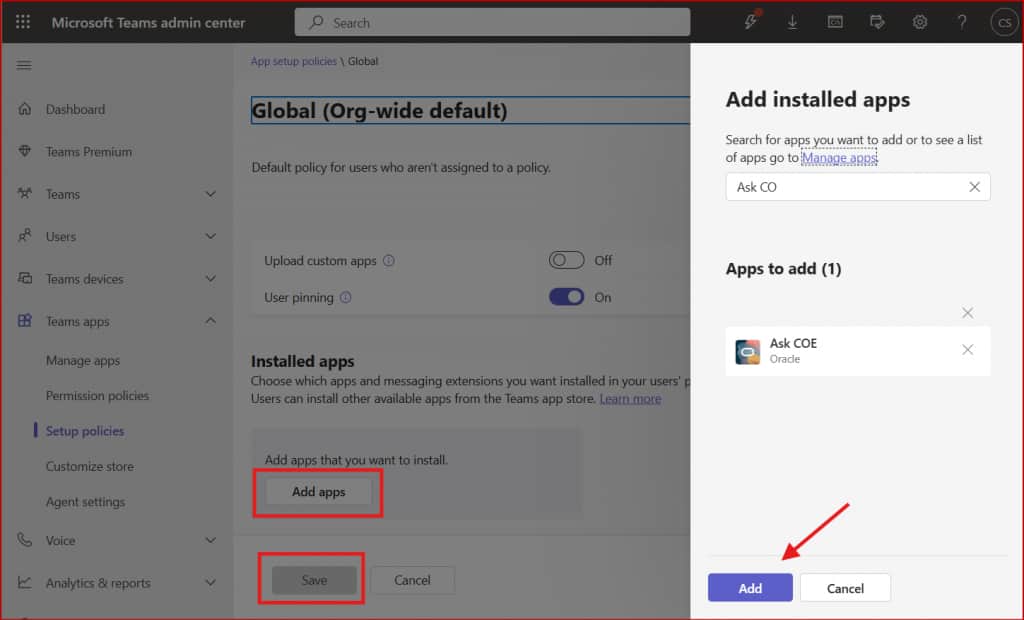Screen dimensions: 1024x620
Task: Open Agent settings in sidebar
Action: (x=86, y=502)
